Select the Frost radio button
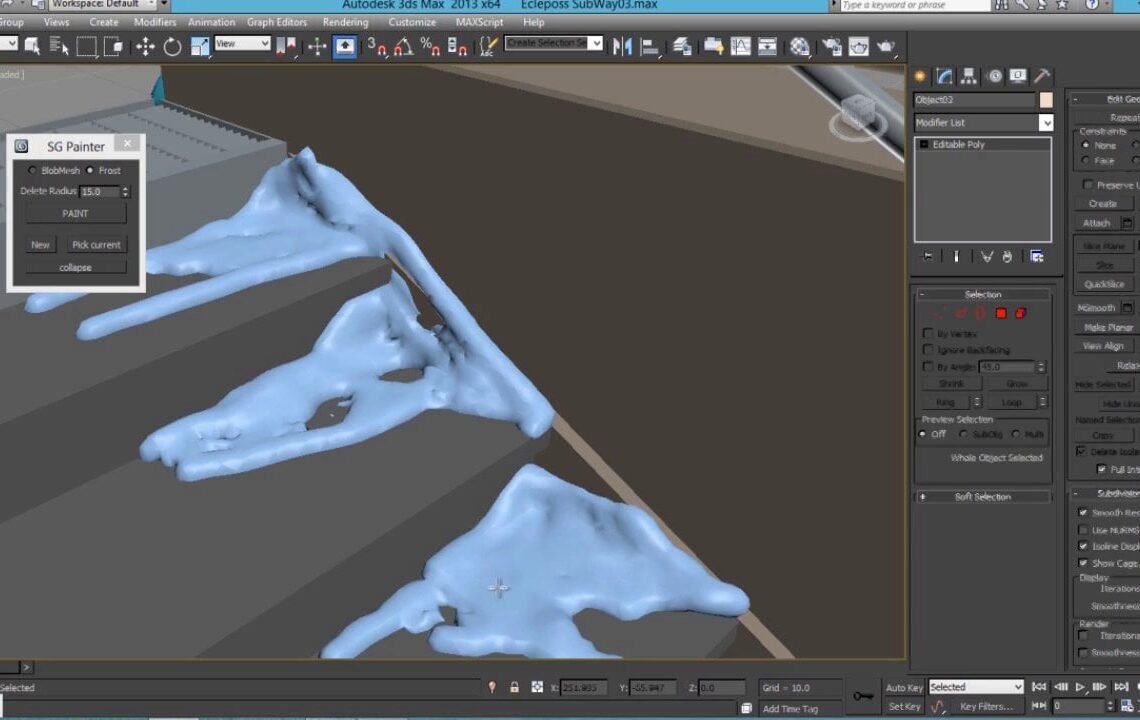1140x720 pixels. pos(90,171)
